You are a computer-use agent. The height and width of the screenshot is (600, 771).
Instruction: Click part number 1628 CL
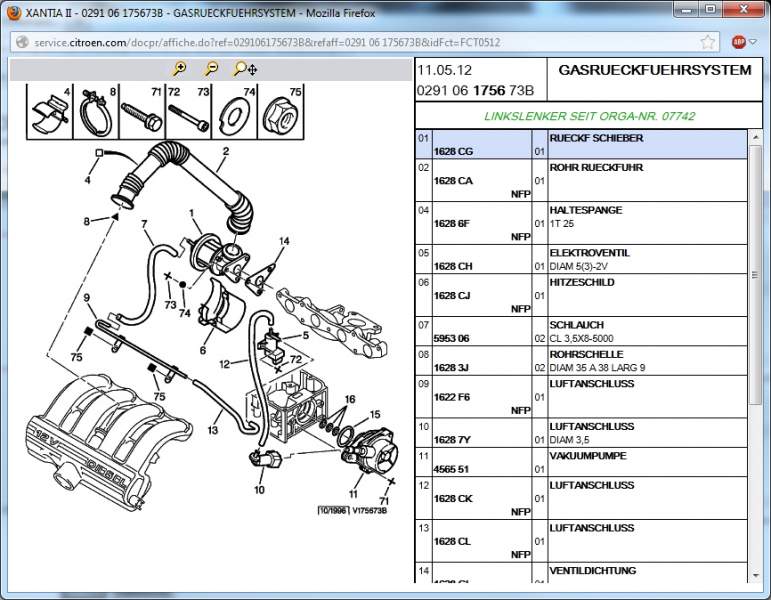pyautogui.click(x=452, y=541)
